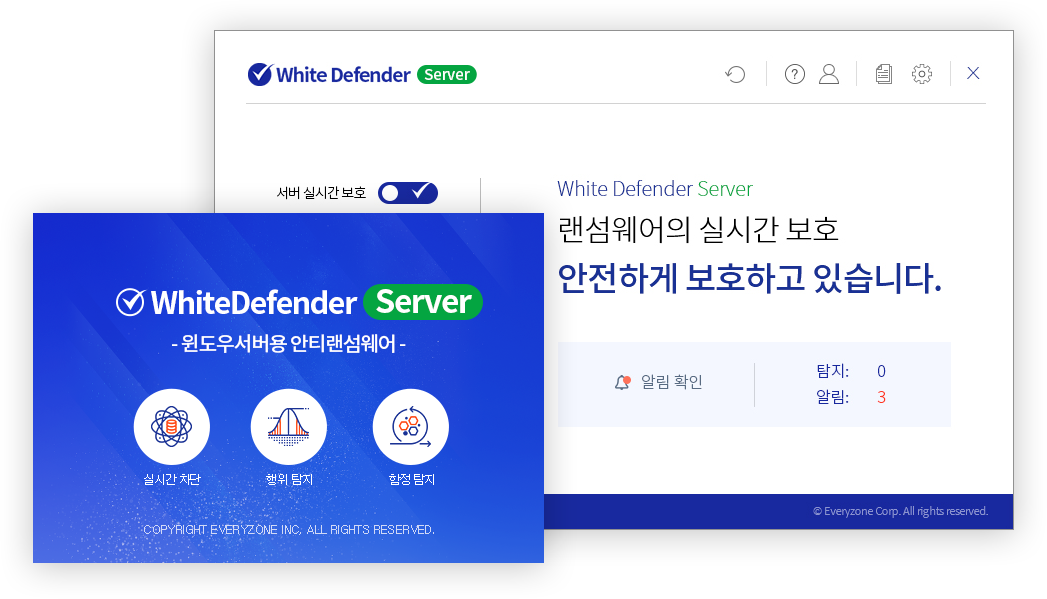Open the user account icon
1047x599 pixels.
tap(829, 74)
